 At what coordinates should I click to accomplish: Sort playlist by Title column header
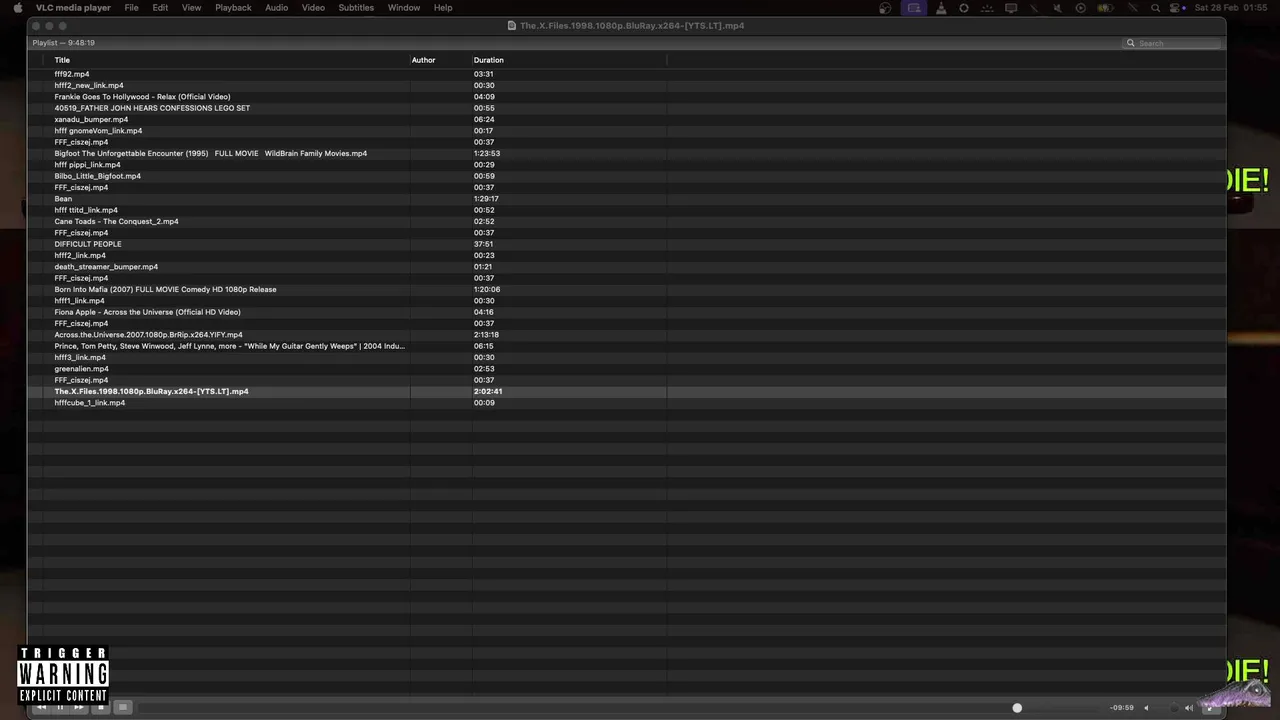pyautogui.click(x=62, y=60)
